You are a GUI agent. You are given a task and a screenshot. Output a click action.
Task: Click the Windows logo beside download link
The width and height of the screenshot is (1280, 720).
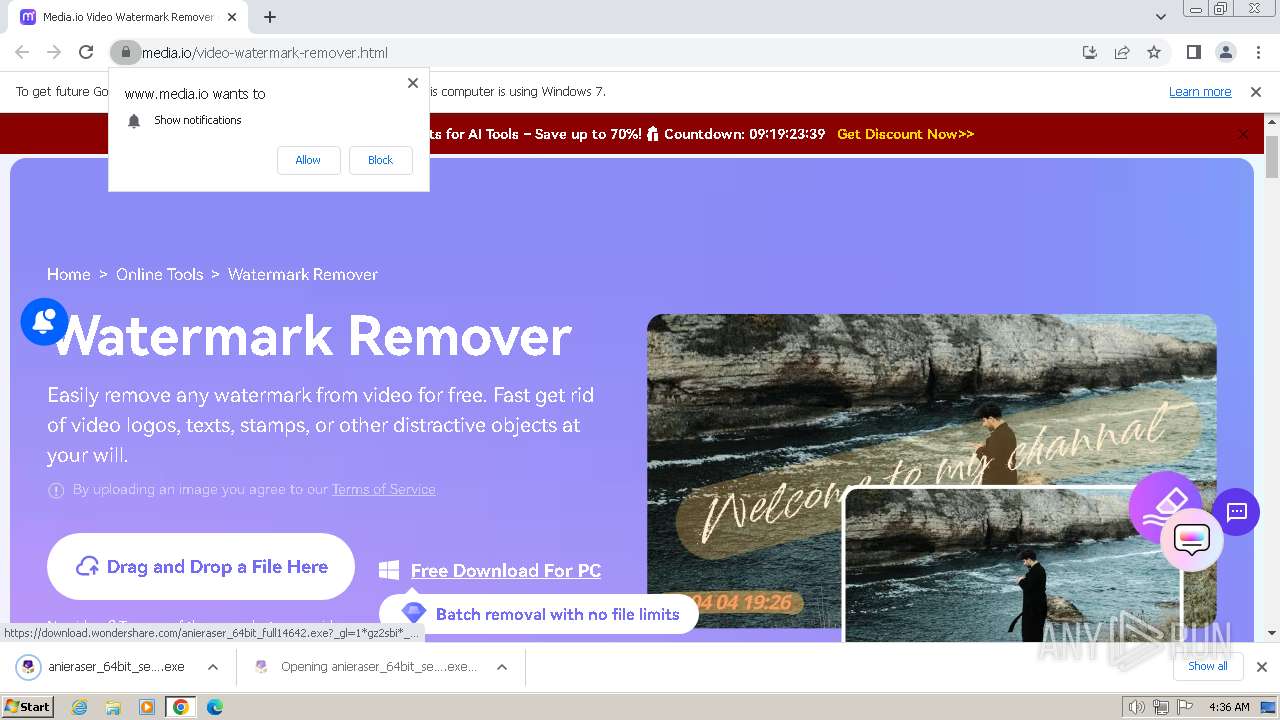(x=389, y=570)
